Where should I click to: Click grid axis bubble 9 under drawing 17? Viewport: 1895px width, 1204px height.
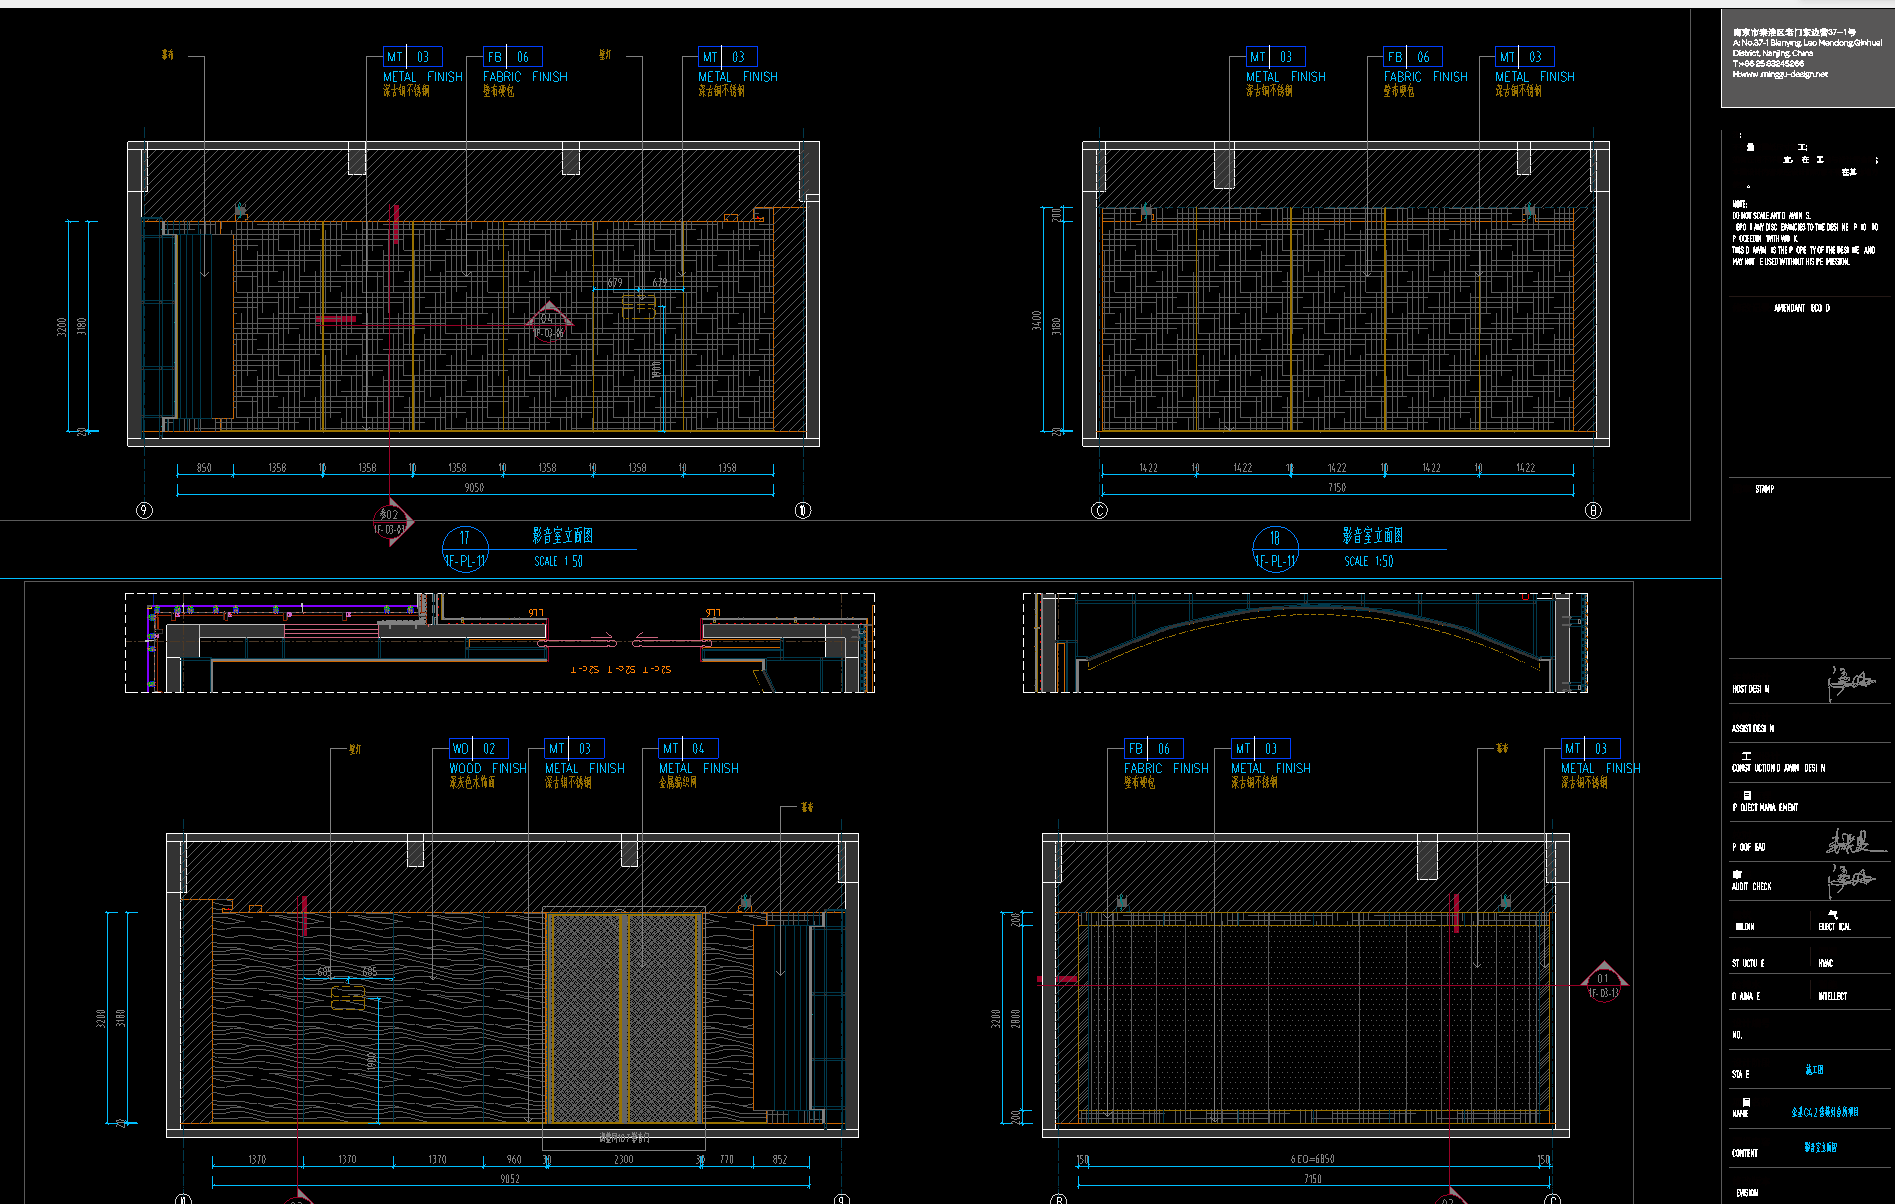coord(144,510)
